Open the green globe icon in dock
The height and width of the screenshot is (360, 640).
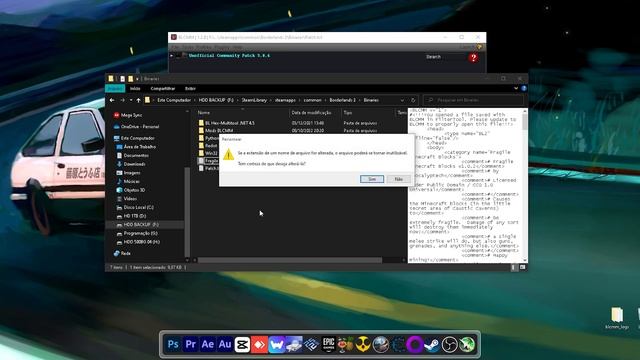pyautogui.click(x=467, y=344)
